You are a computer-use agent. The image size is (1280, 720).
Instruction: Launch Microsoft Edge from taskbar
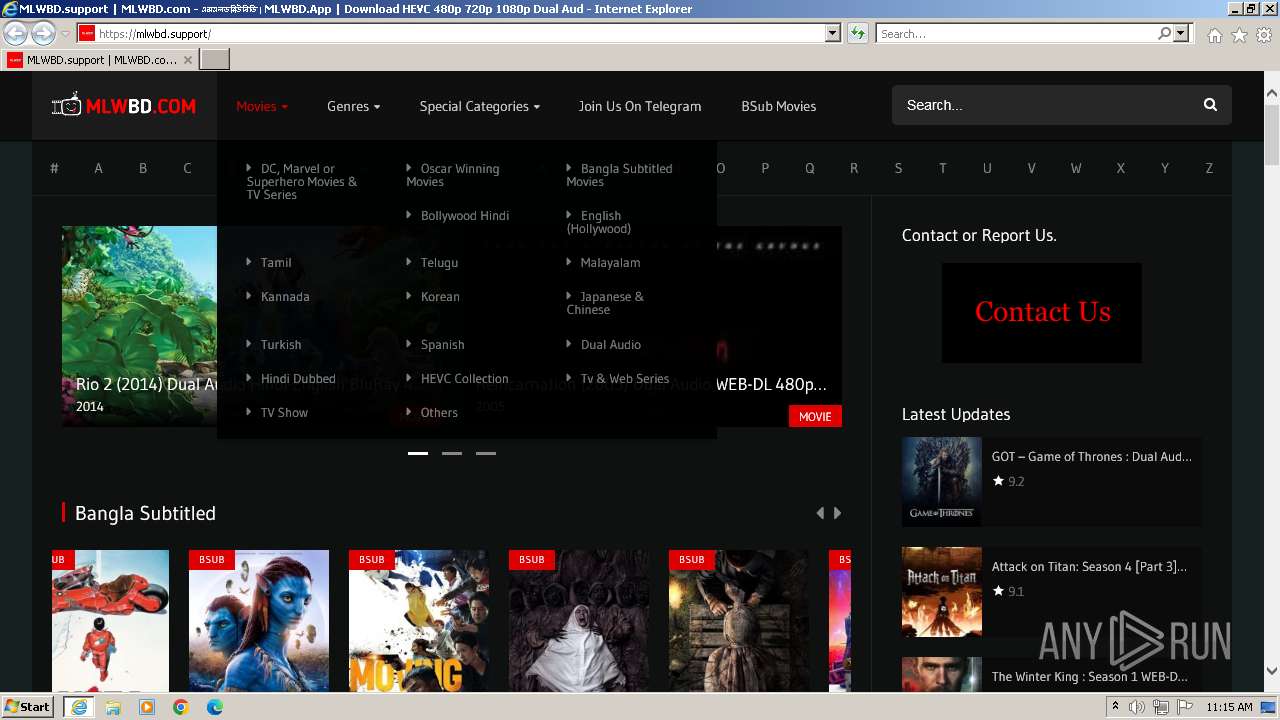[215, 707]
